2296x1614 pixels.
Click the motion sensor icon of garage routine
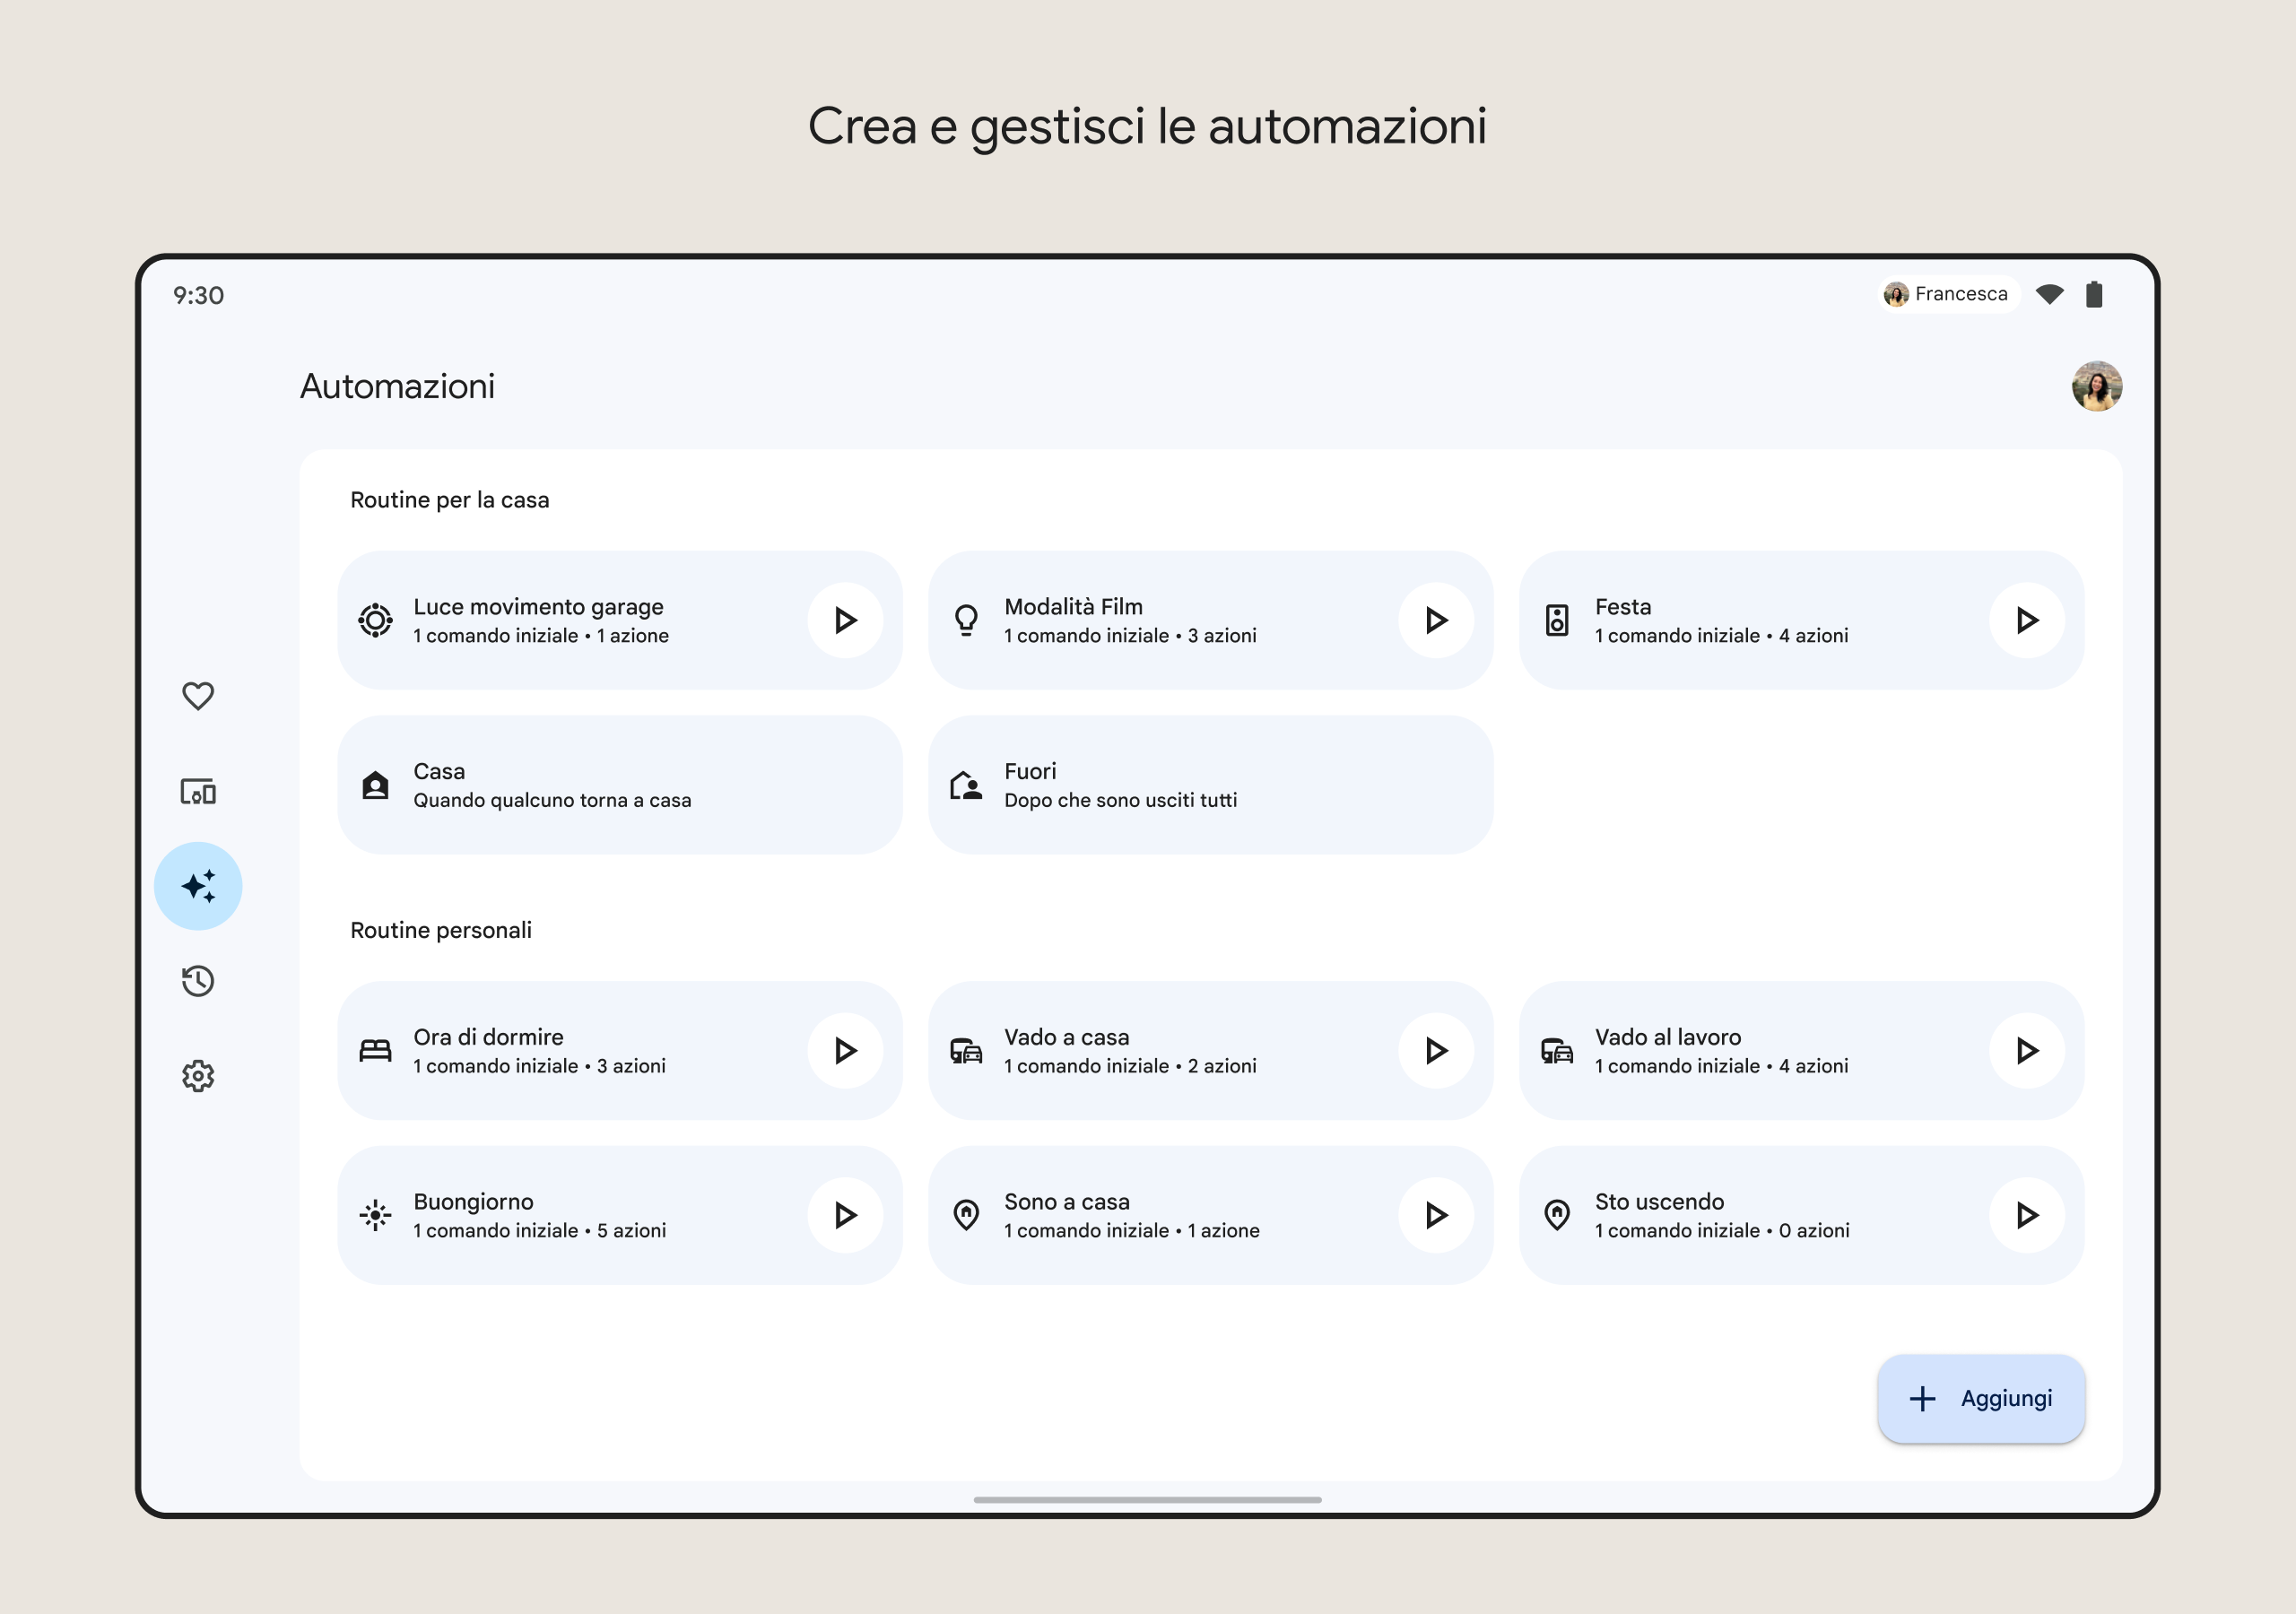pos(376,620)
